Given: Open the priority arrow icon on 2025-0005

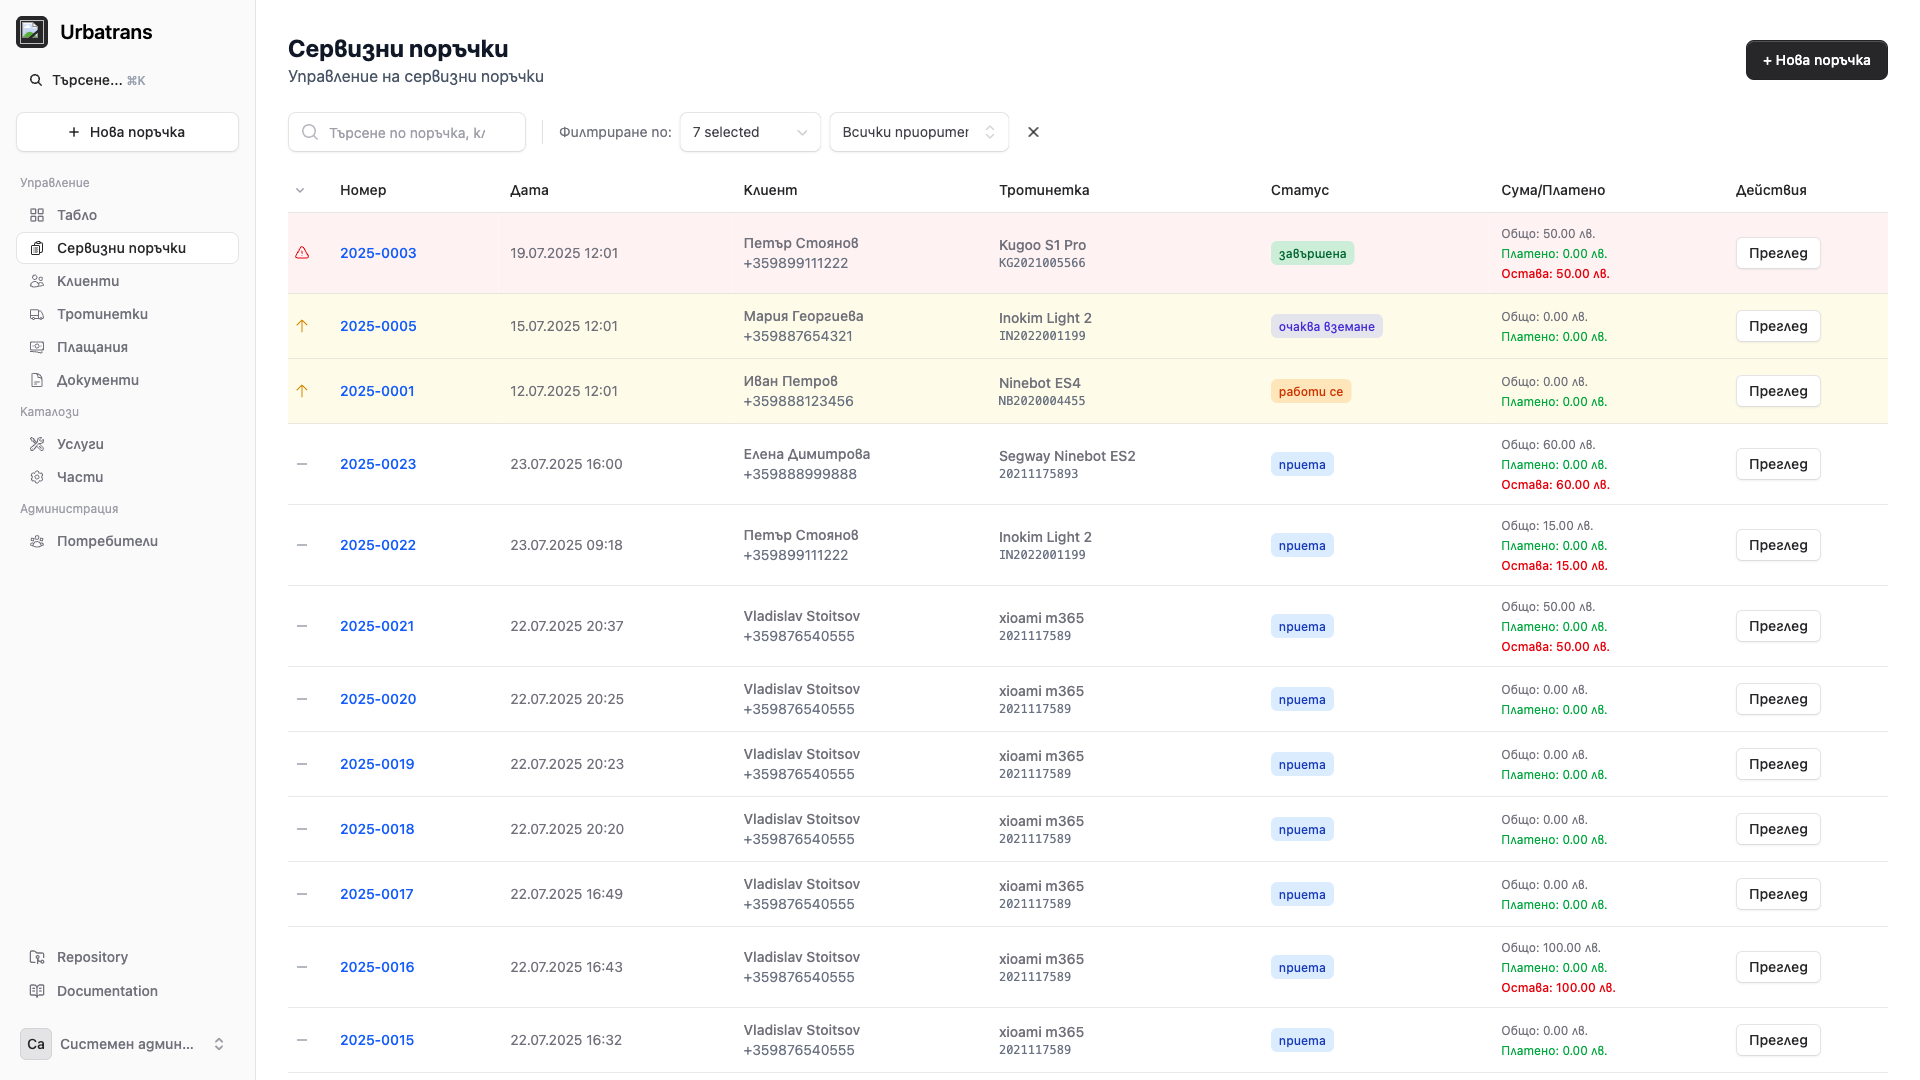Looking at the screenshot, I should pyautogui.click(x=303, y=326).
